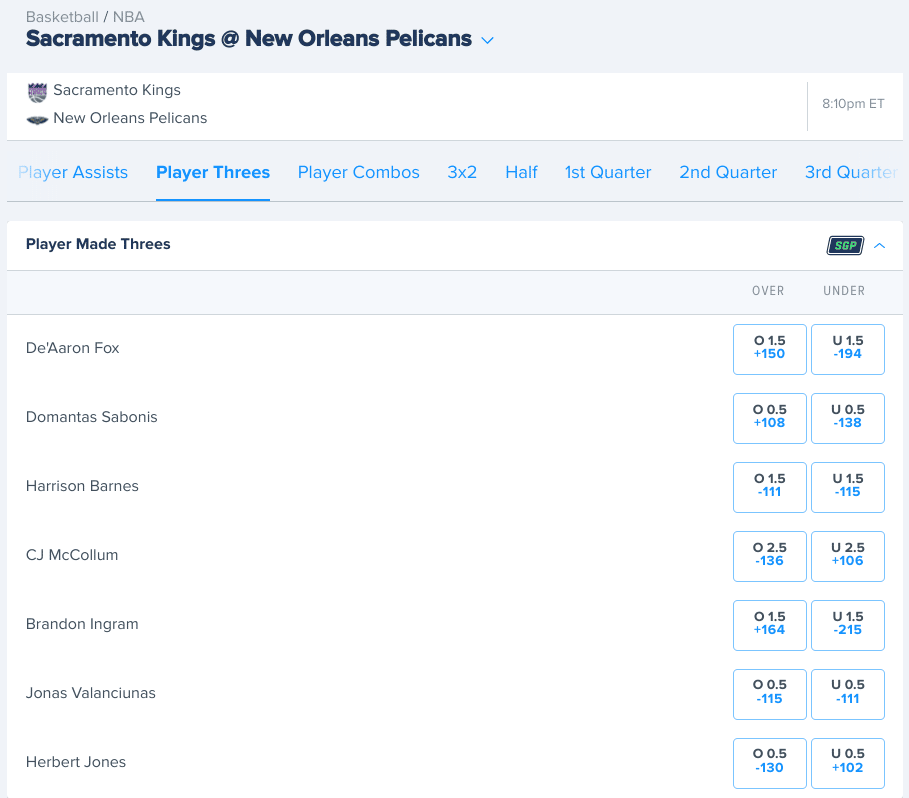Select Jonas Valanciunas over 0.5 -115
This screenshot has height=798, width=909.
[x=770, y=694]
